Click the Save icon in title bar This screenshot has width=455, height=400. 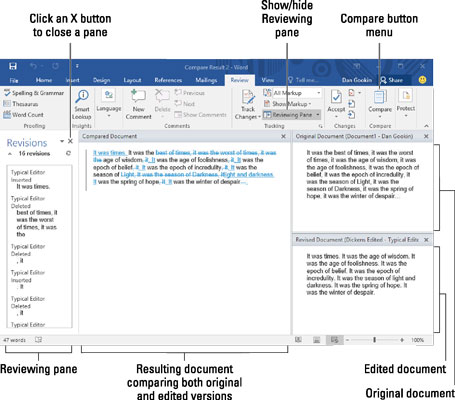point(13,66)
